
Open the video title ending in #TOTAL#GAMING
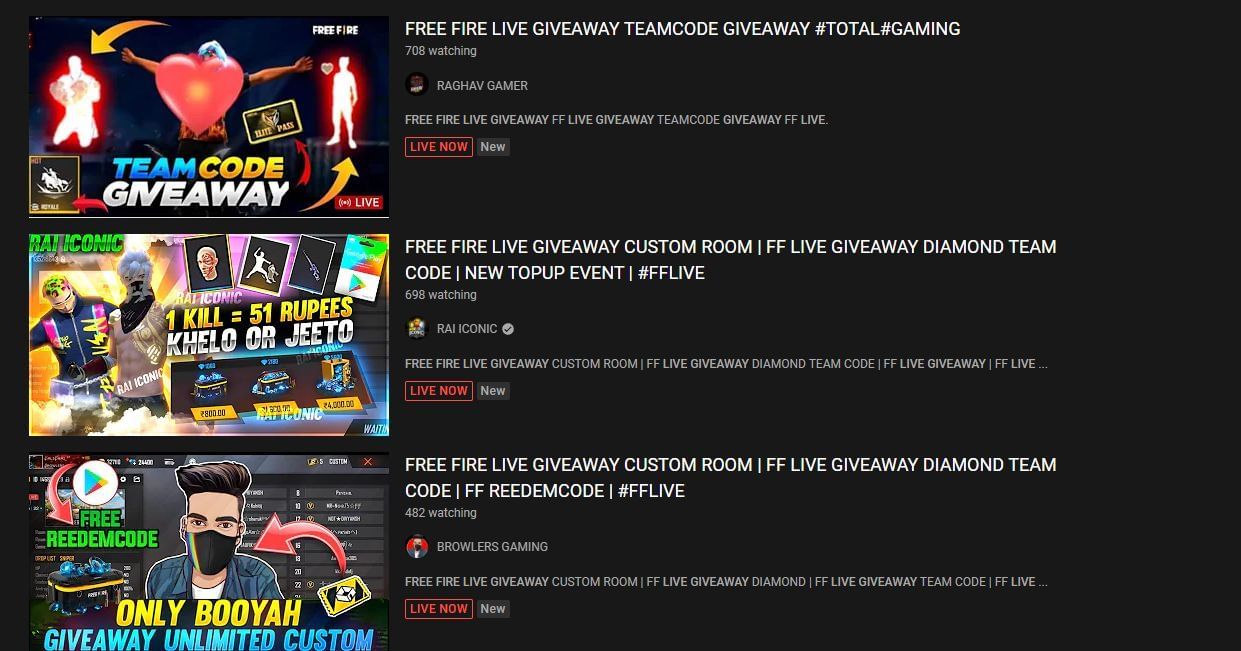682,29
